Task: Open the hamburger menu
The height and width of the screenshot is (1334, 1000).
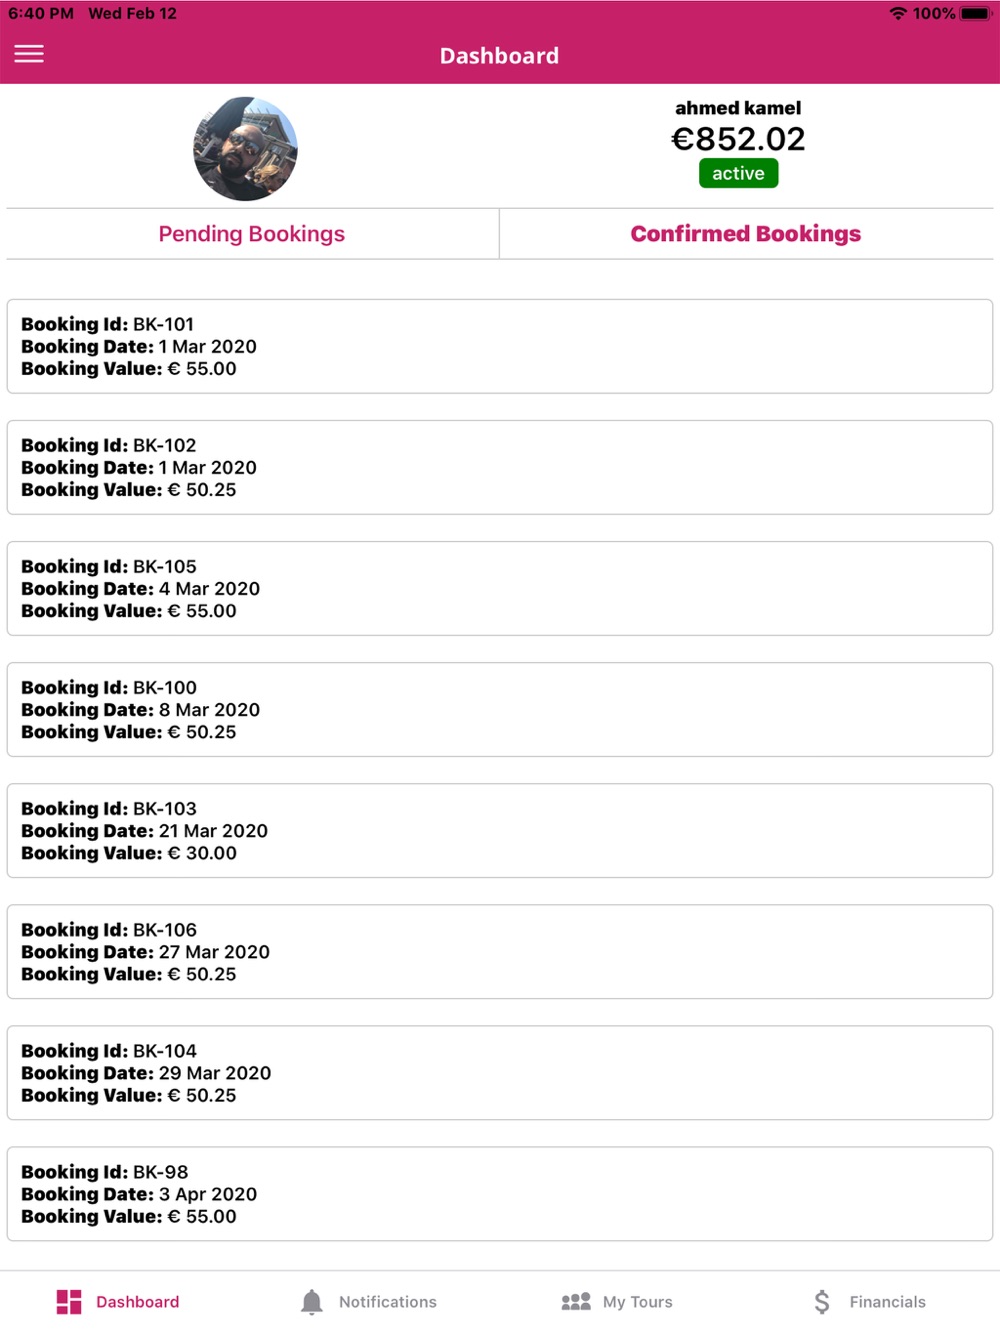Action: [x=29, y=54]
